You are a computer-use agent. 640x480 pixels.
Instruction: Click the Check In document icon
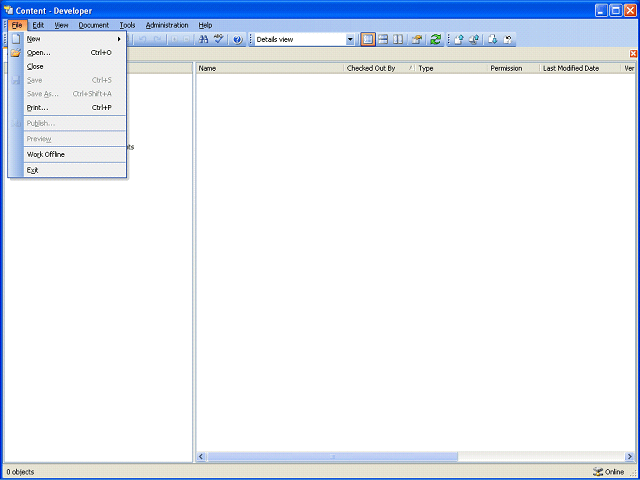coord(459,40)
